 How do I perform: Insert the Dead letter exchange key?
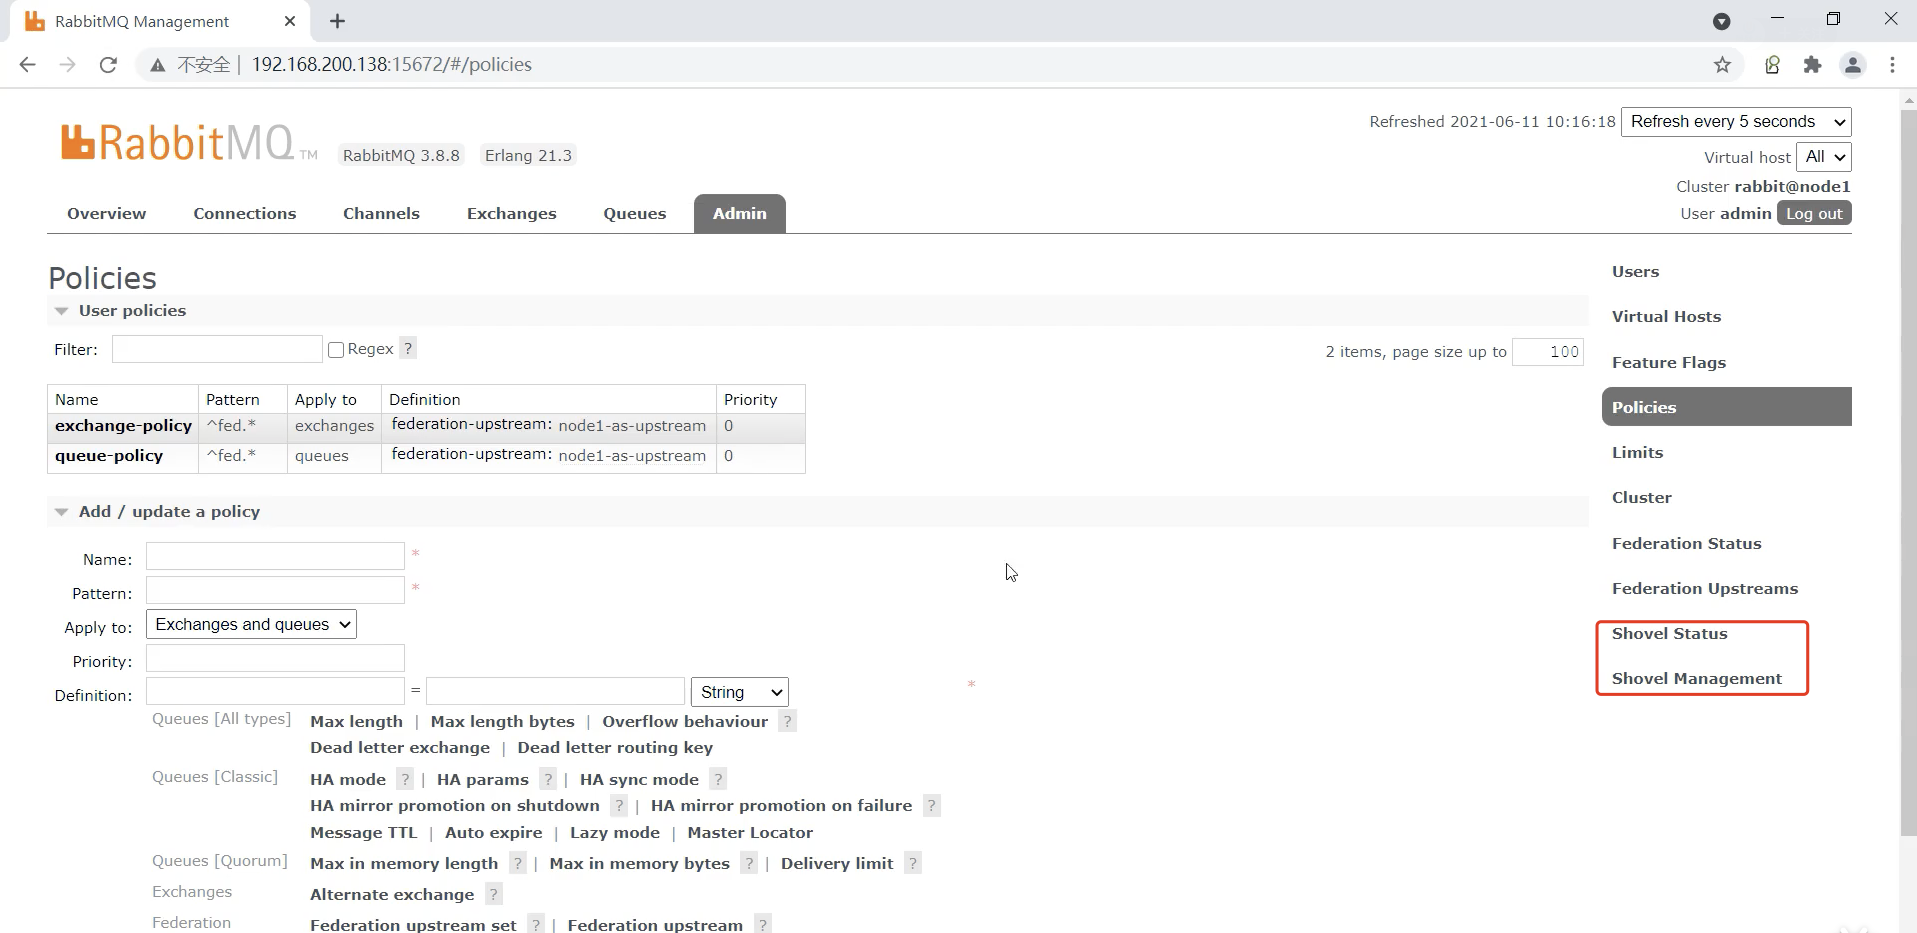[400, 748]
